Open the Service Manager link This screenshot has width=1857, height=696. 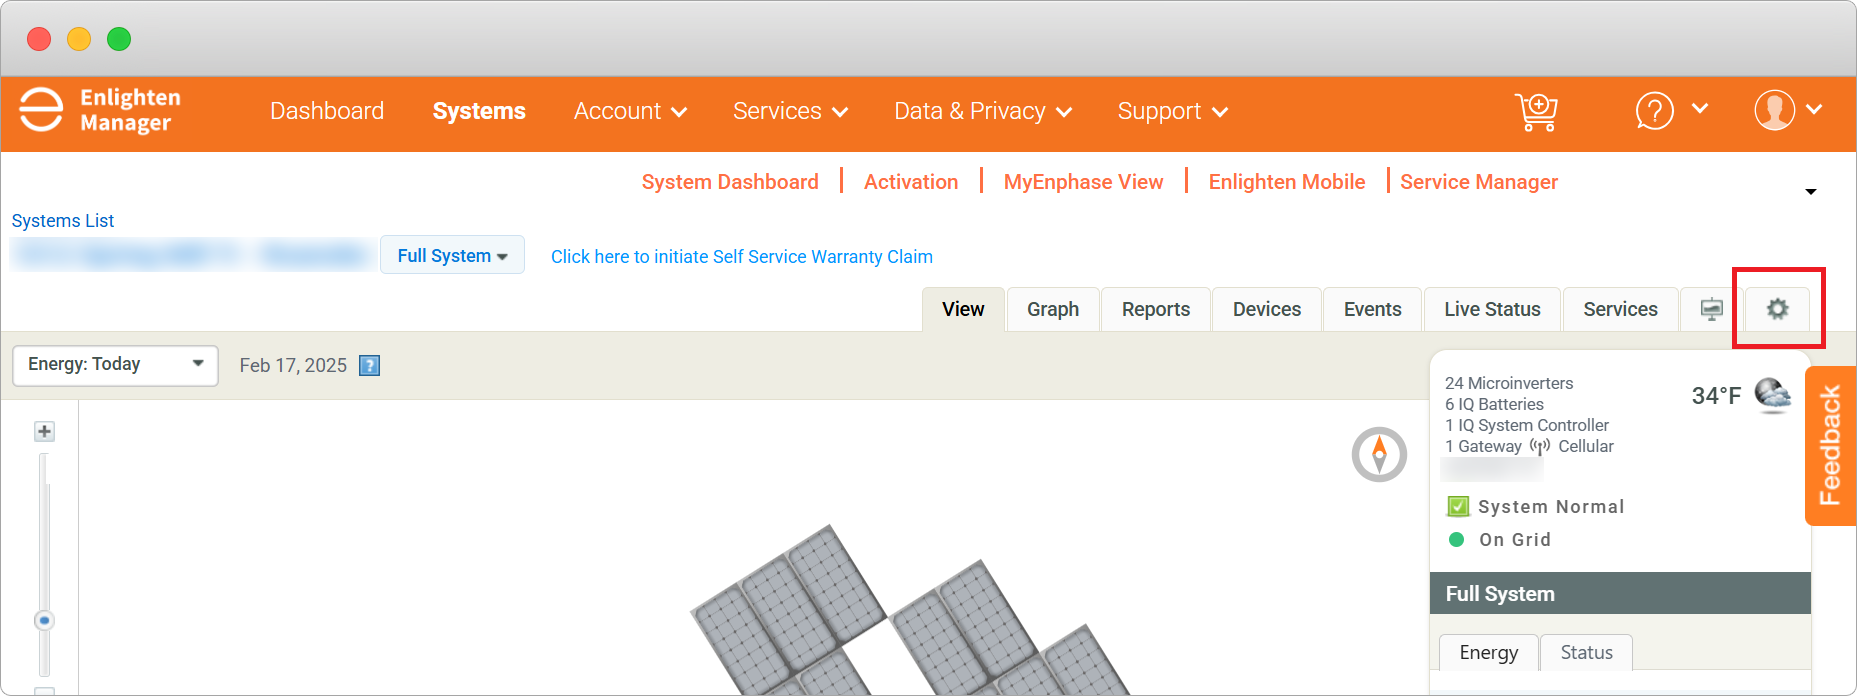(x=1479, y=182)
